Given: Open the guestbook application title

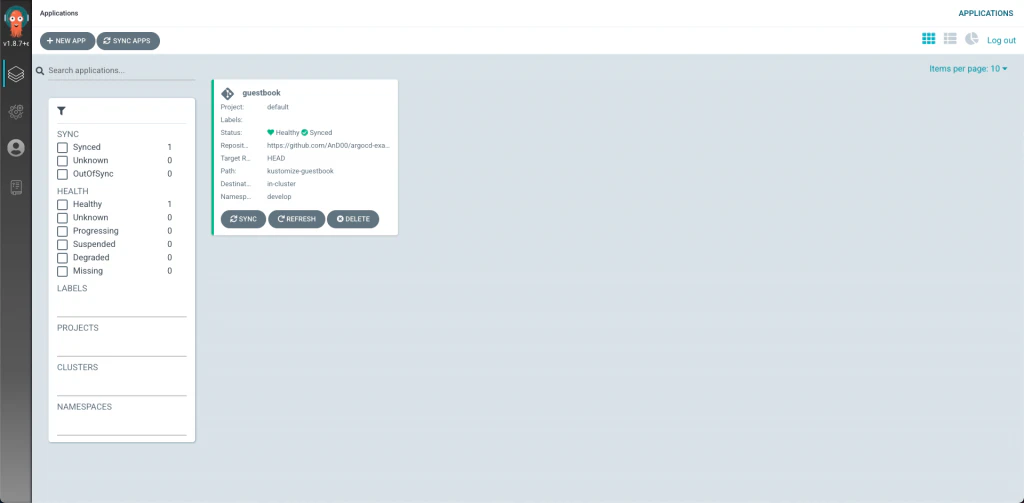Looking at the screenshot, I should 261,93.
